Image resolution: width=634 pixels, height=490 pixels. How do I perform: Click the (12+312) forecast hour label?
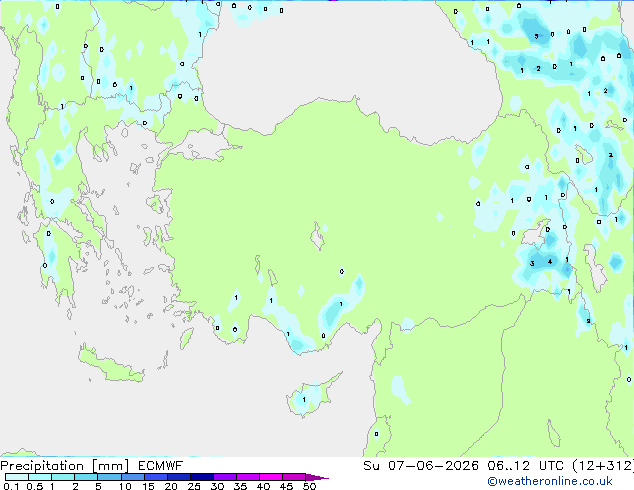click(x=603, y=466)
